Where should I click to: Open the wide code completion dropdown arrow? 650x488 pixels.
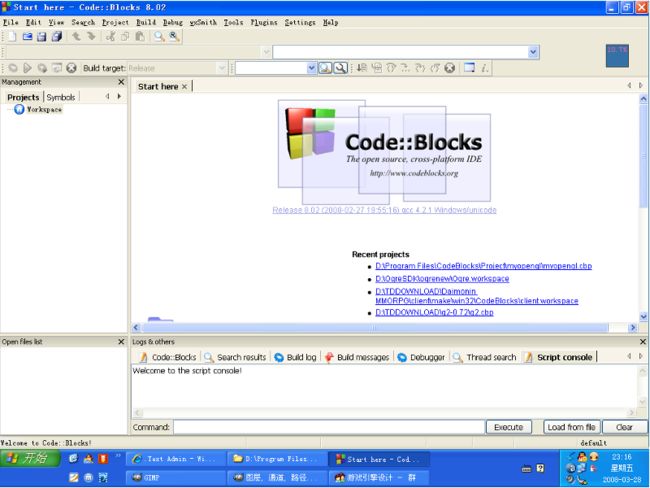tap(533, 52)
